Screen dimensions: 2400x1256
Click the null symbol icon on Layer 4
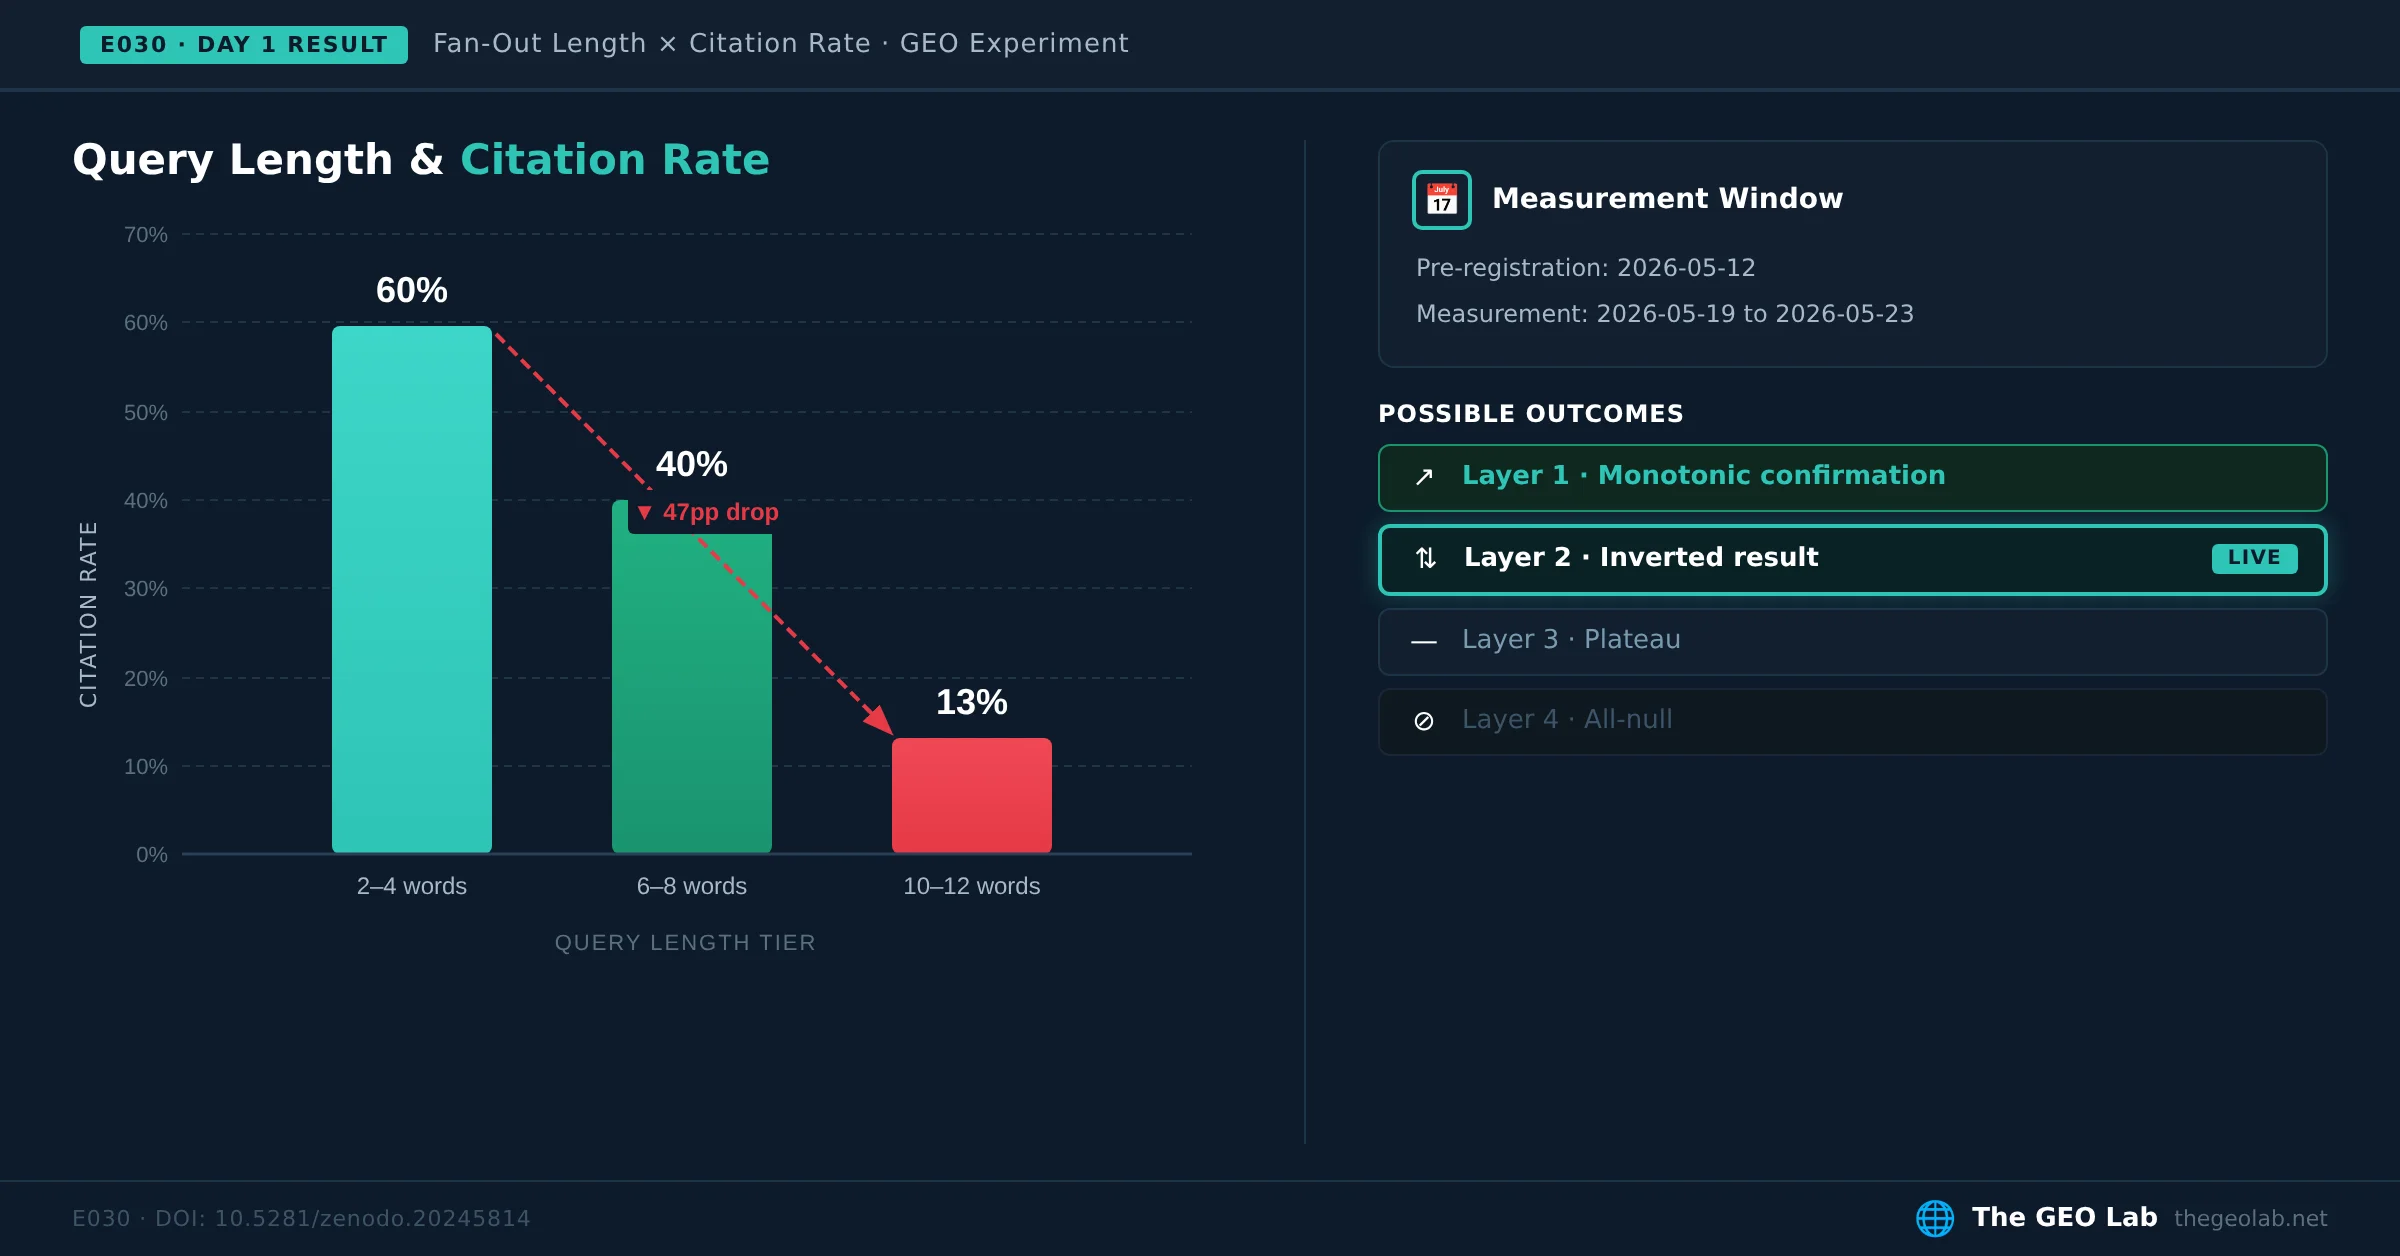point(1424,721)
